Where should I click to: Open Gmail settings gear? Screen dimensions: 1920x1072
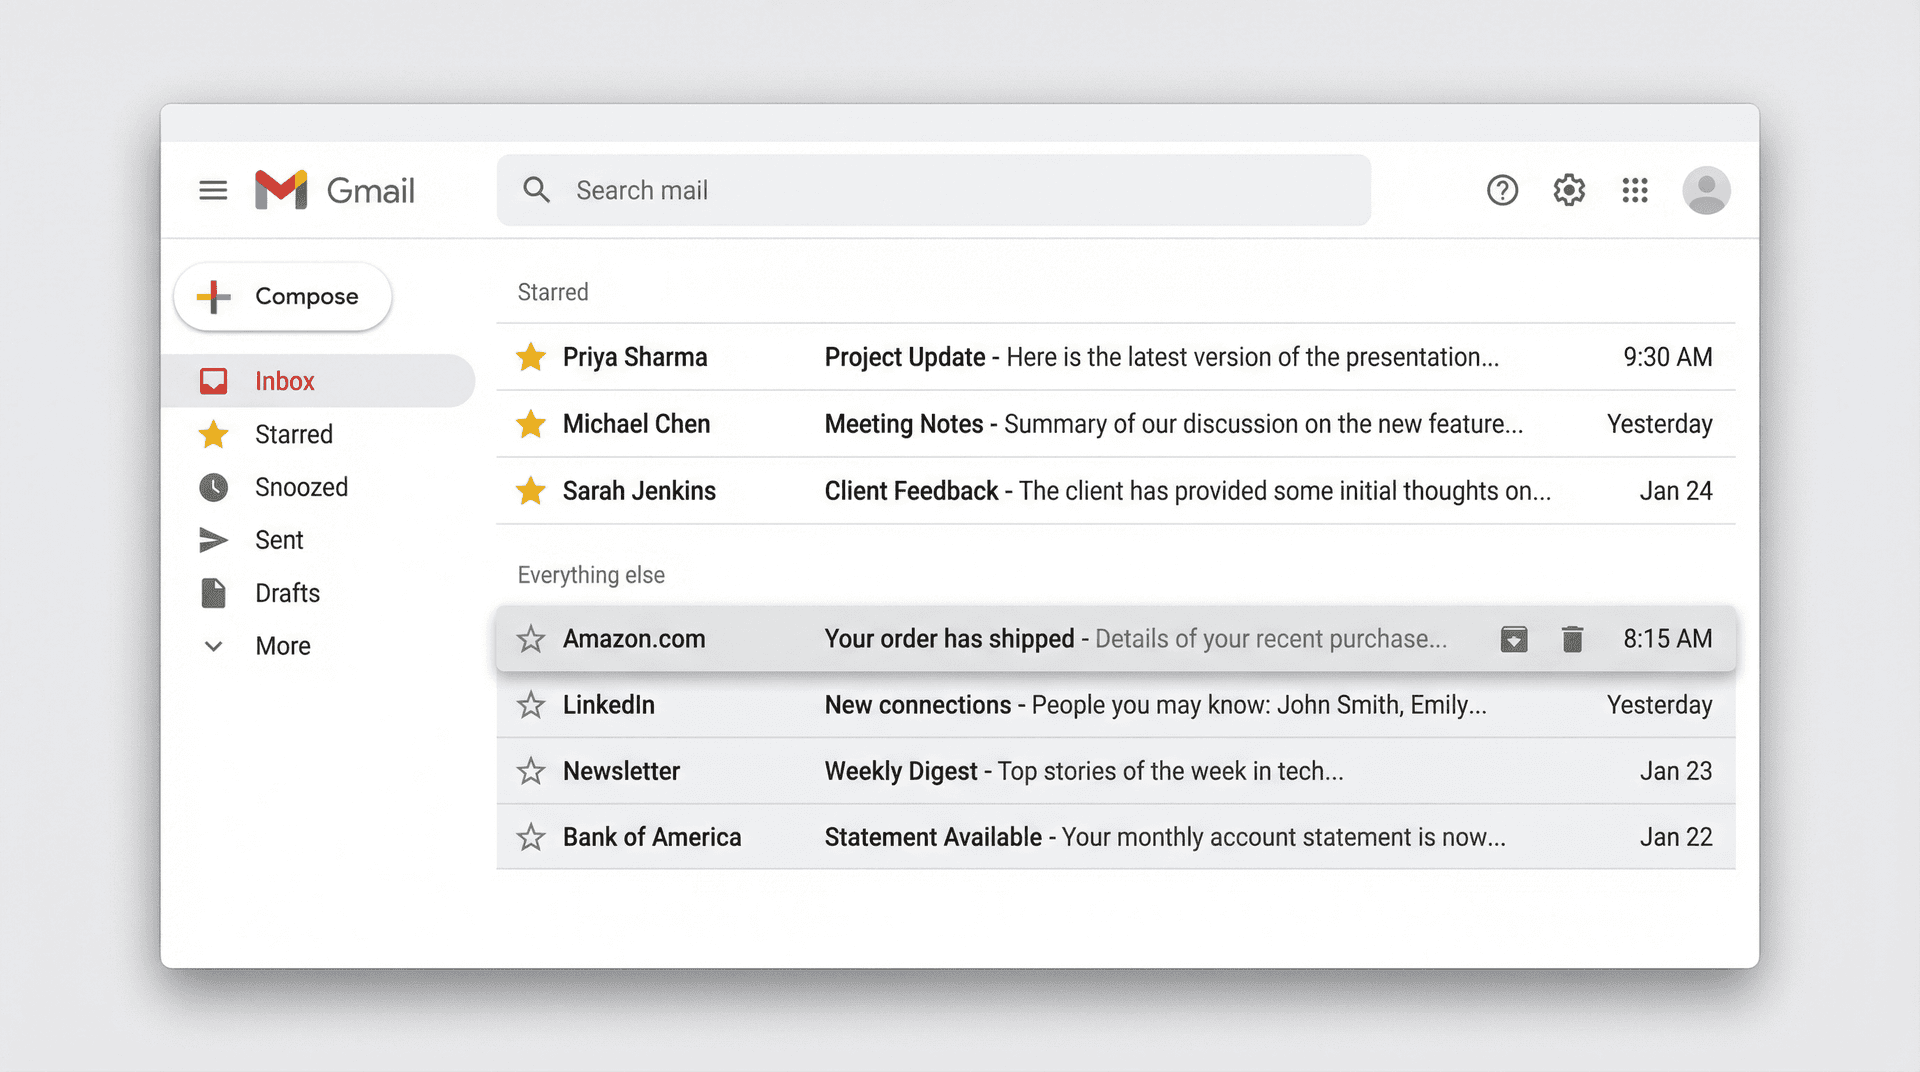1568,190
